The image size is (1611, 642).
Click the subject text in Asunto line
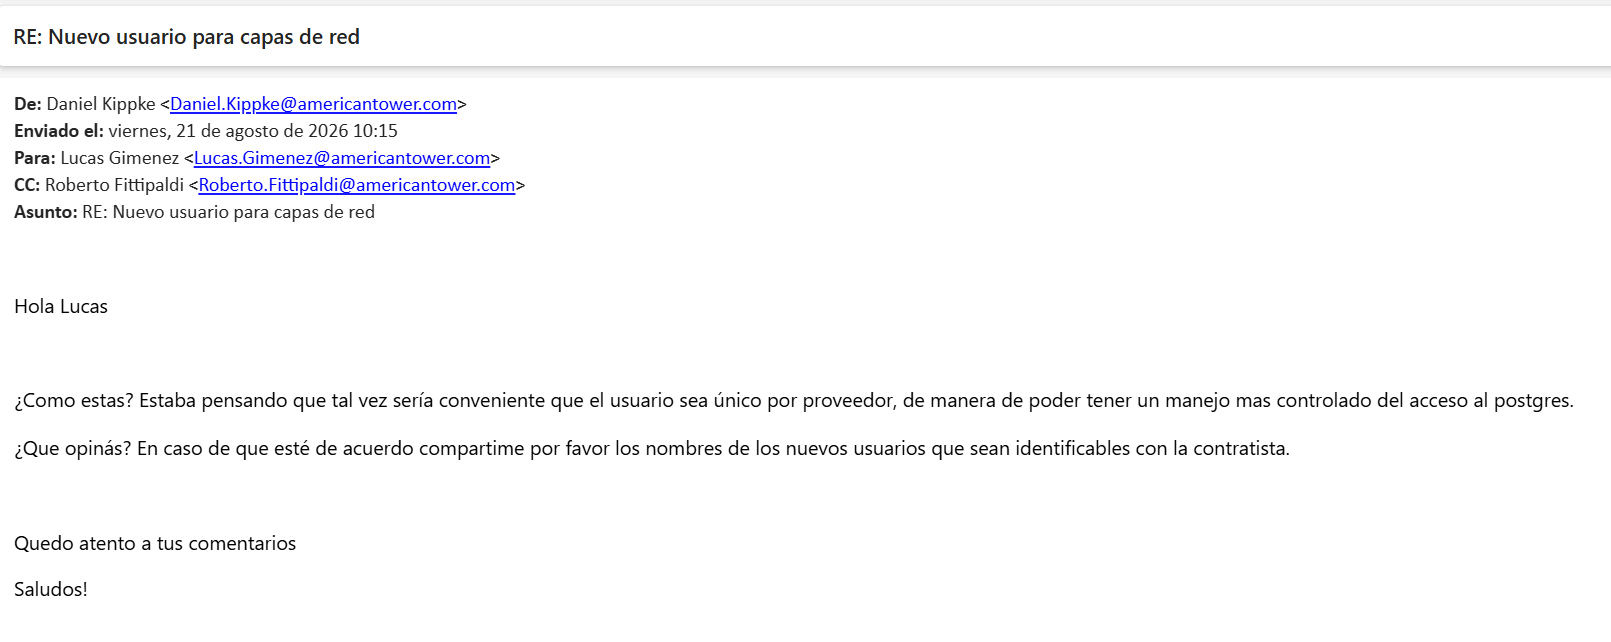pyautogui.click(x=229, y=212)
